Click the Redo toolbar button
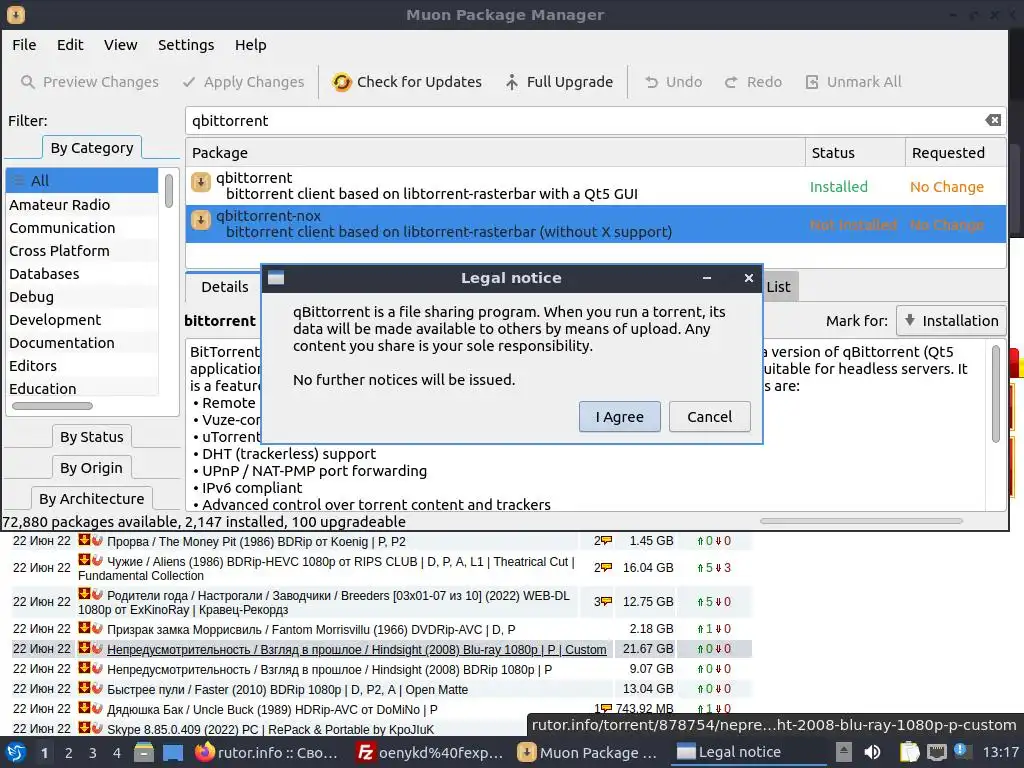 click(753, 82)
